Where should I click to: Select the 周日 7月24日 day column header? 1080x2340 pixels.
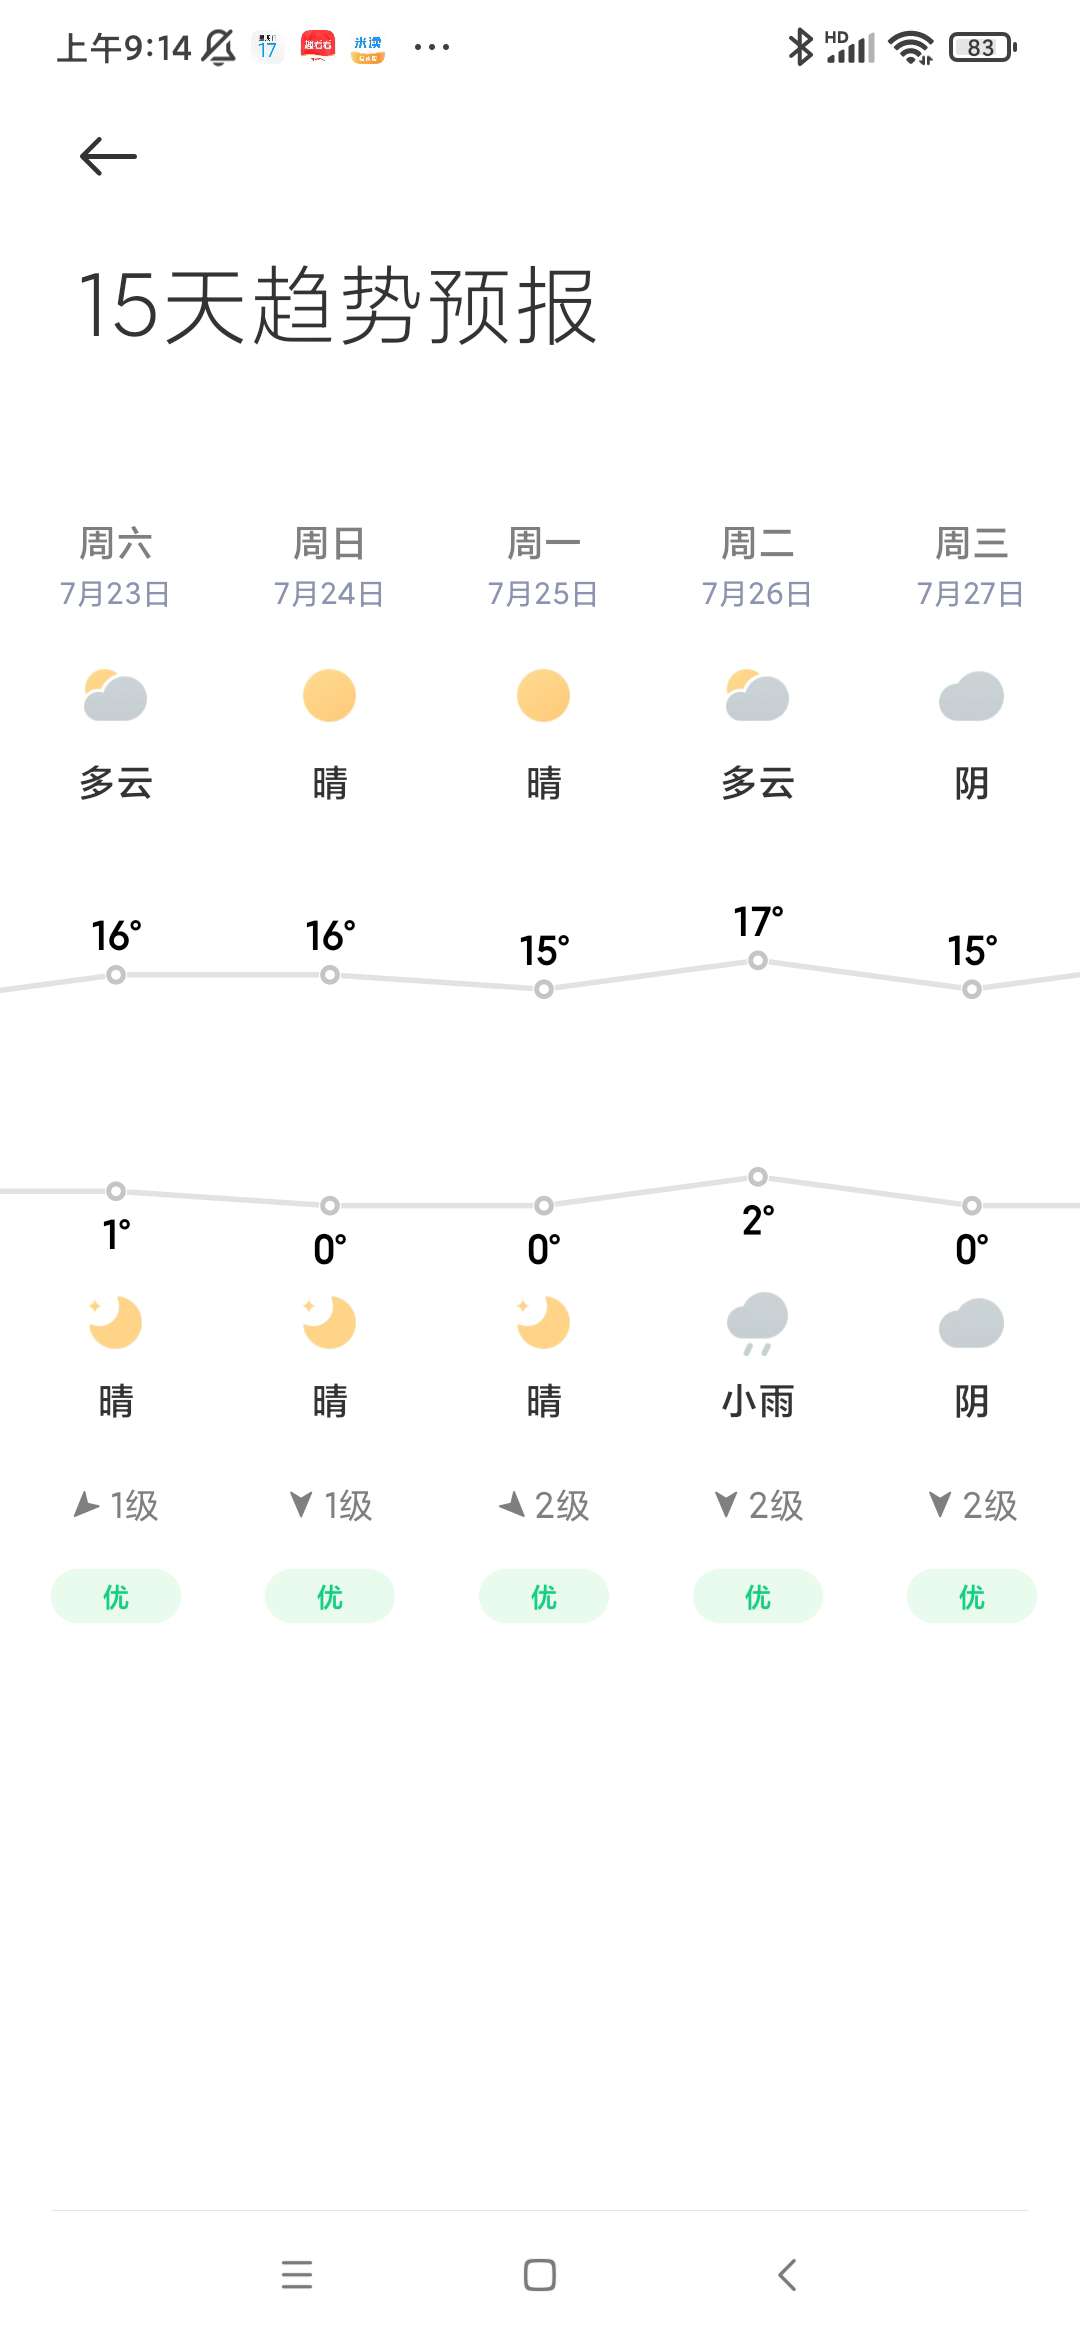[329, 567]
